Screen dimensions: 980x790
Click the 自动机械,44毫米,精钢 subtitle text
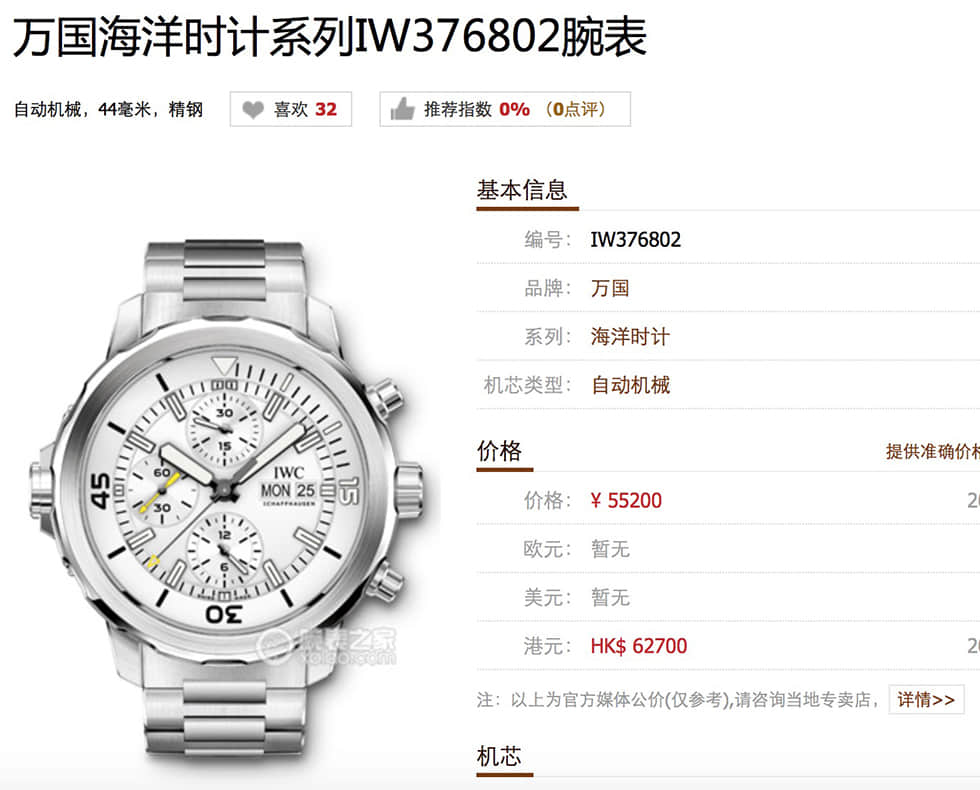pyautogui.click(x=109, y=109)
